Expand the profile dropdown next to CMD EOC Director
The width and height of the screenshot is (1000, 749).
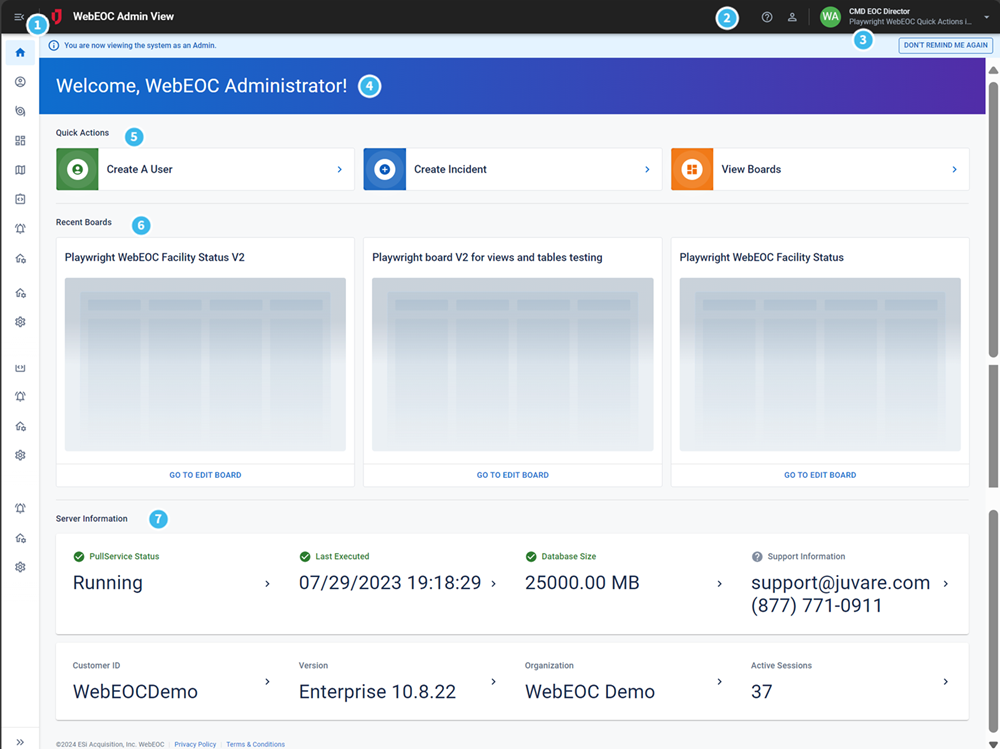[x=986, y=16]
